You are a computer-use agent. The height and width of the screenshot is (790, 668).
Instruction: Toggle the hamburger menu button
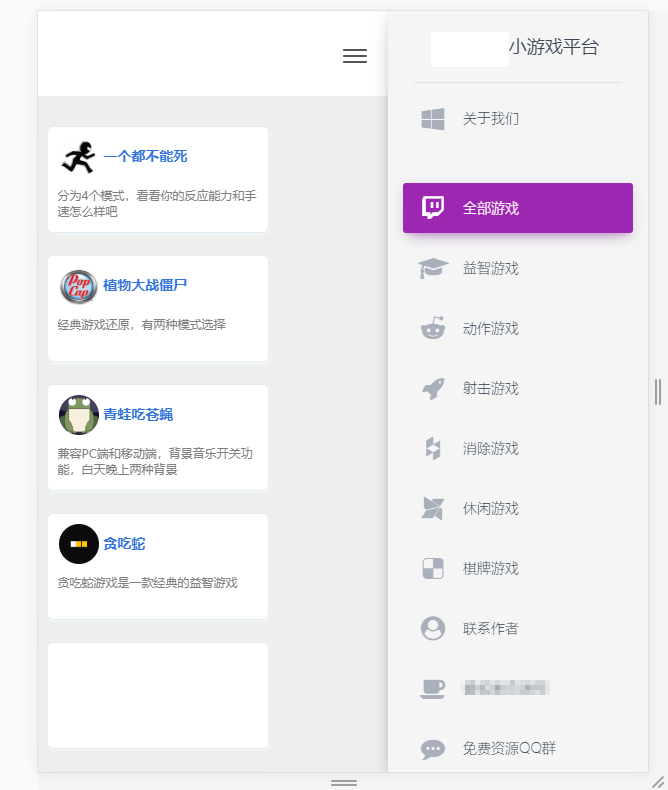coord(355,56)
